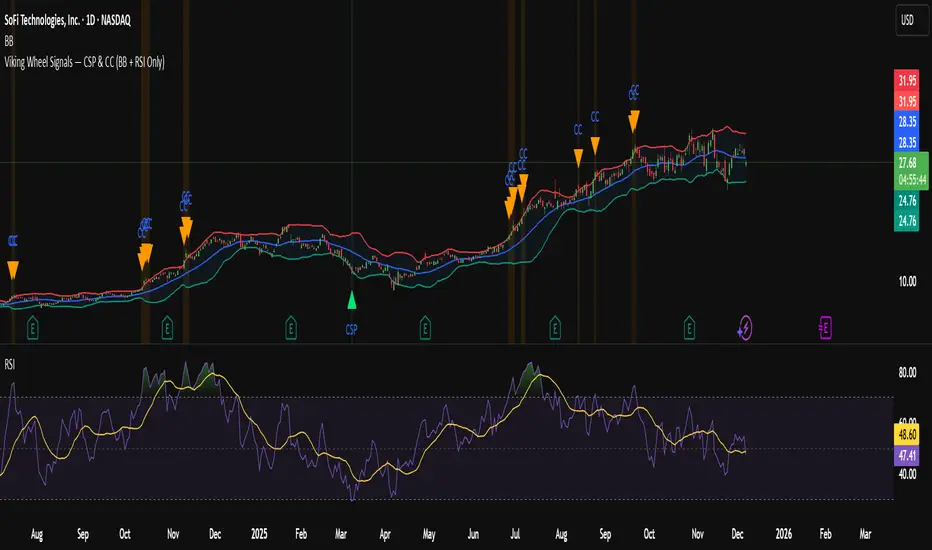
Task: Click the 2026 label on time axis
Action: pyautogui.click(x=783, y=534)
